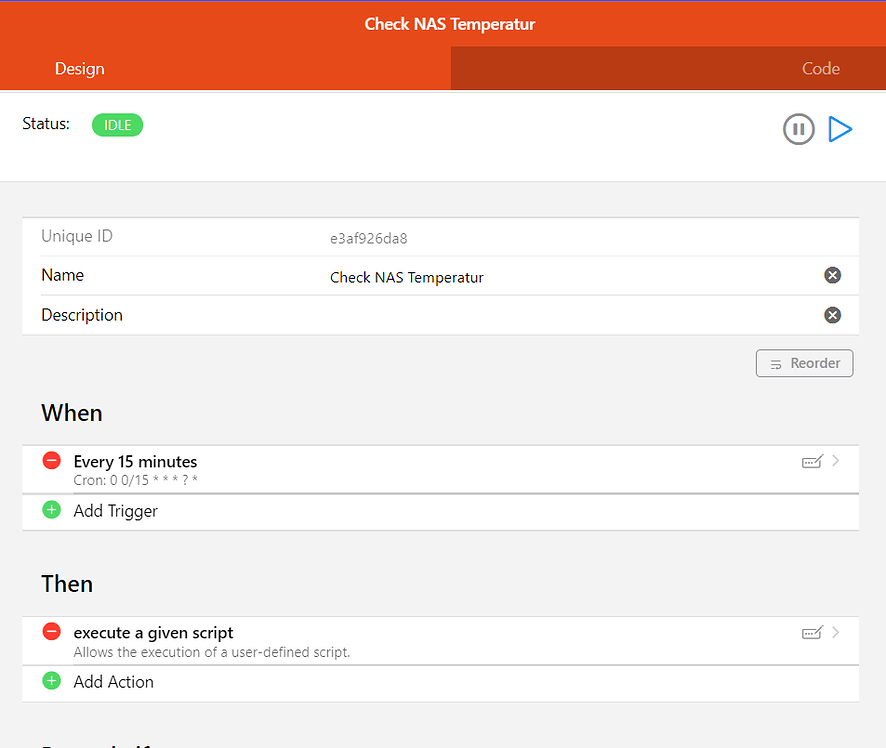This screenshot has height=748, width=886.
Task: Edit the Every 15 minutes trigger via pencil icon
Action: coord(812,461)
